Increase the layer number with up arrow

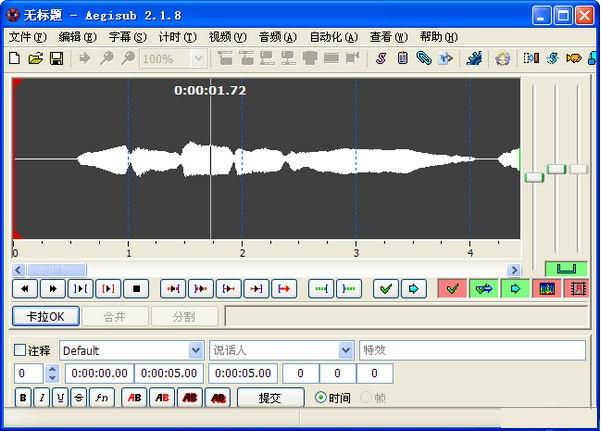point(52,369)
